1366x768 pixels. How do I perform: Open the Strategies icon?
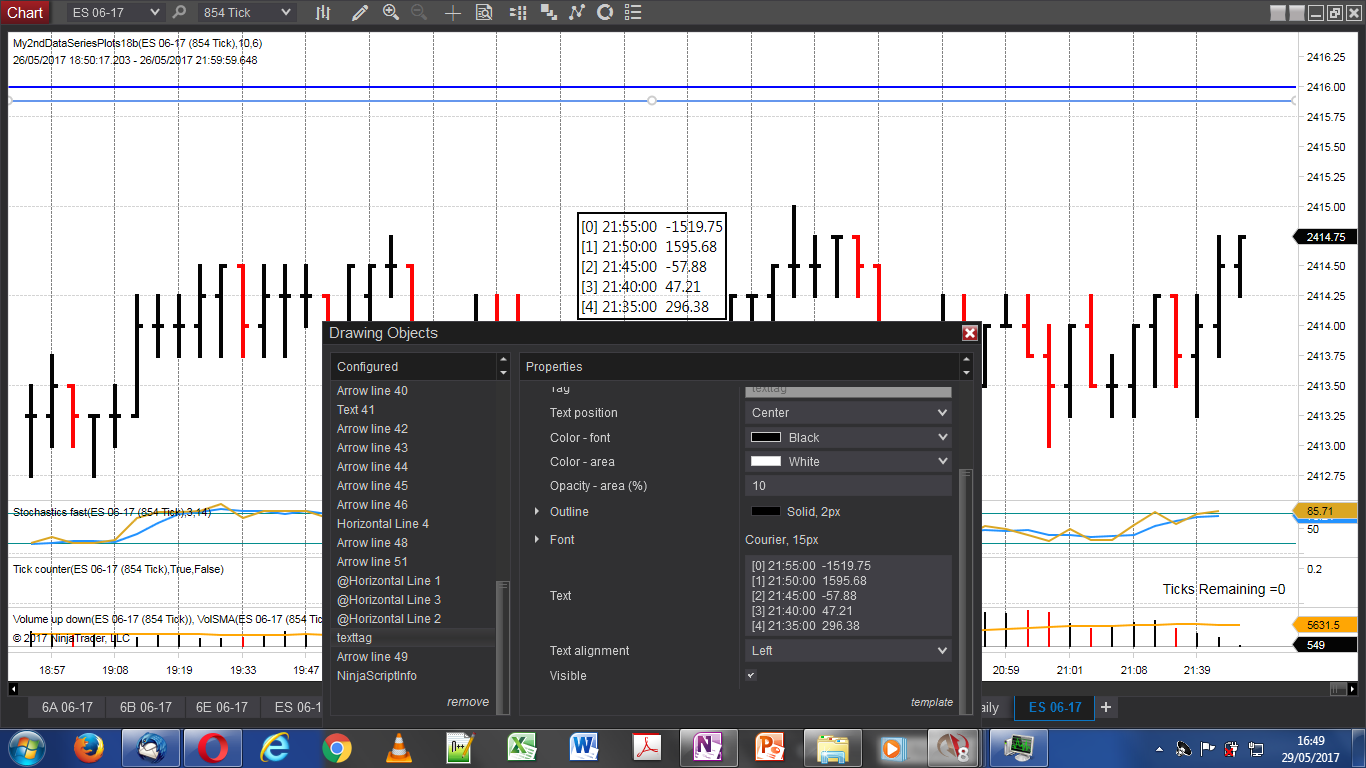605,13
